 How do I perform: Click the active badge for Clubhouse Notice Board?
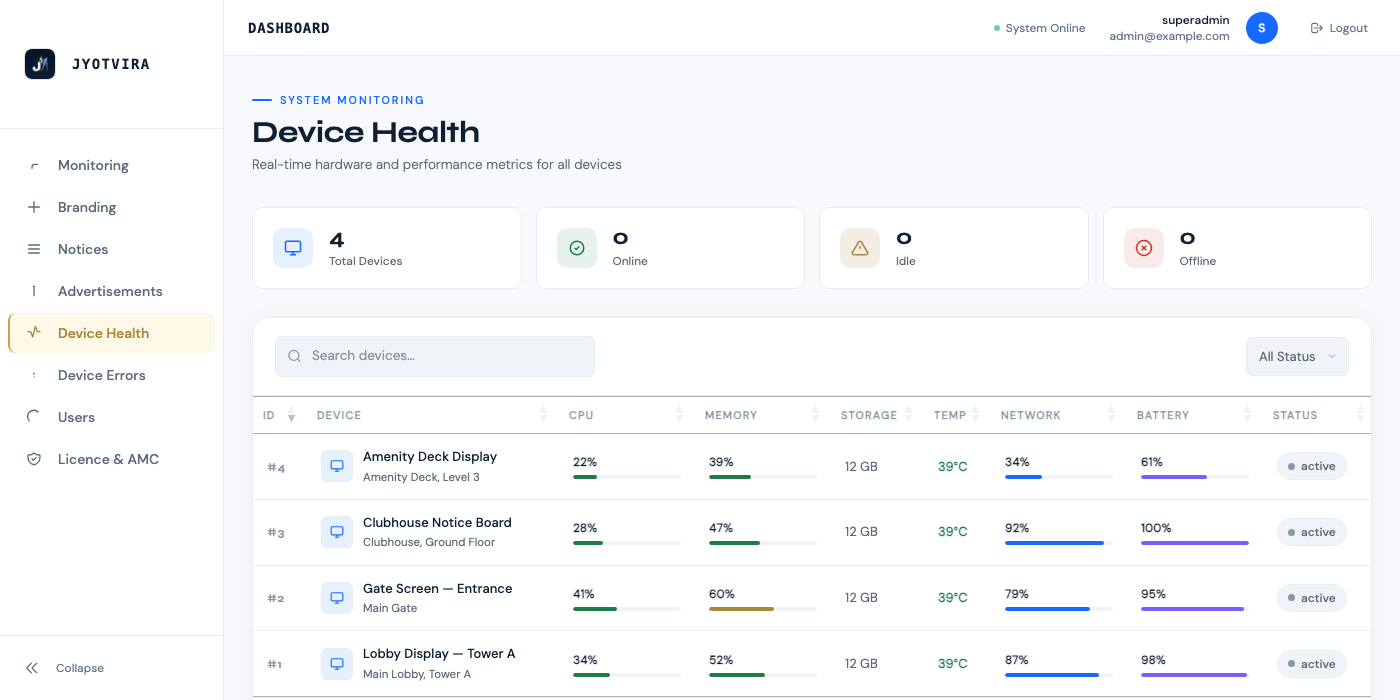point(1312,532)
